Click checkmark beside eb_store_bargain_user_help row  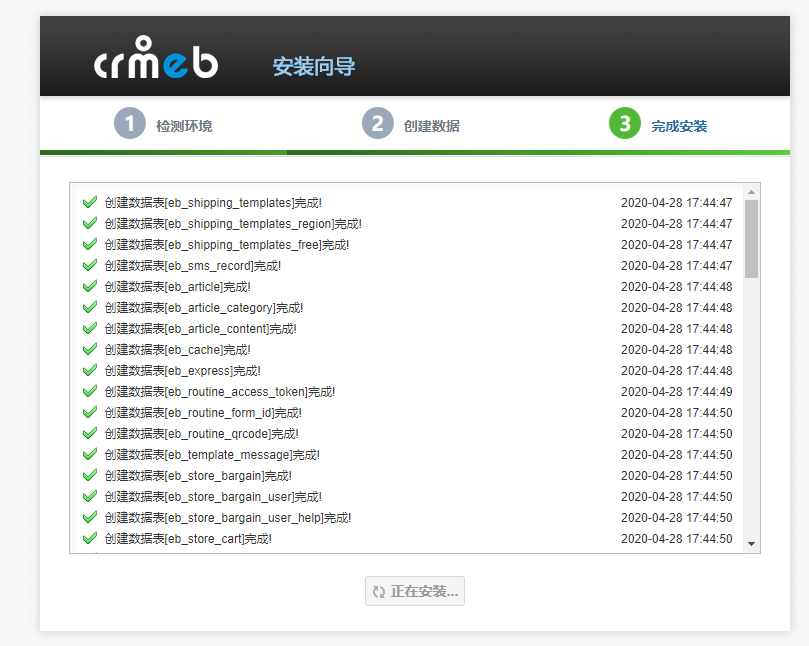coord(90,517)
